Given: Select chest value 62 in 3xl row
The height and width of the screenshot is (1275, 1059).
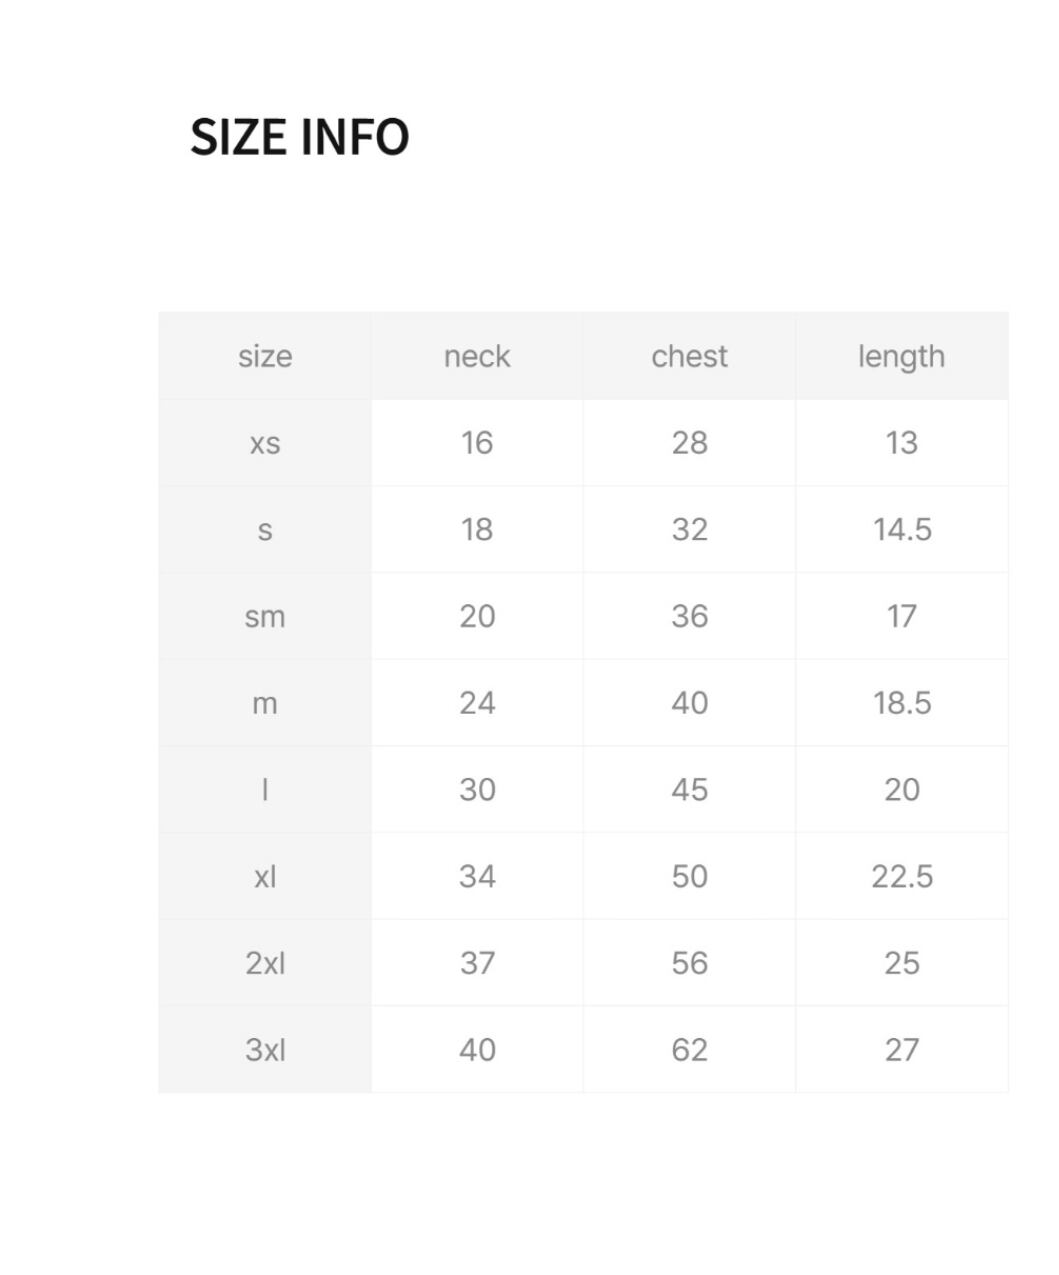Looking at the screenshot, I should click(x=689, y=1050).
